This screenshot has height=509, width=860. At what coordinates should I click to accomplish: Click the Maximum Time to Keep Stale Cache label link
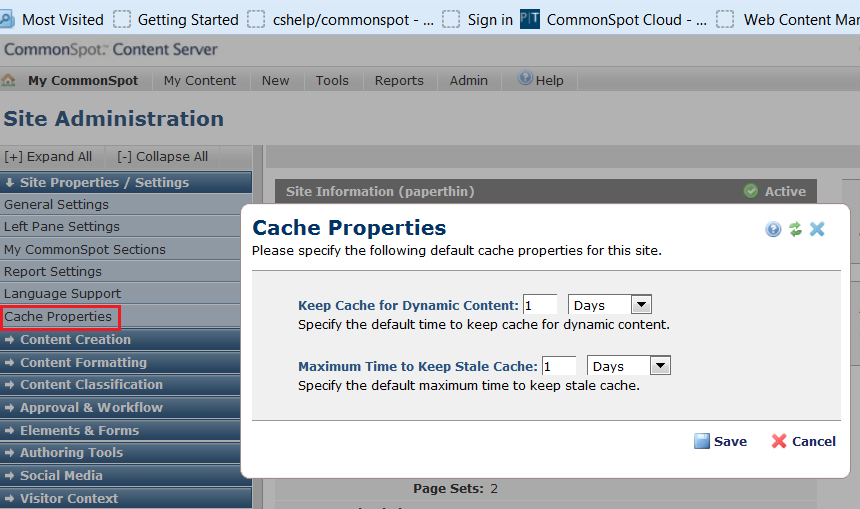tap(418, 366)
